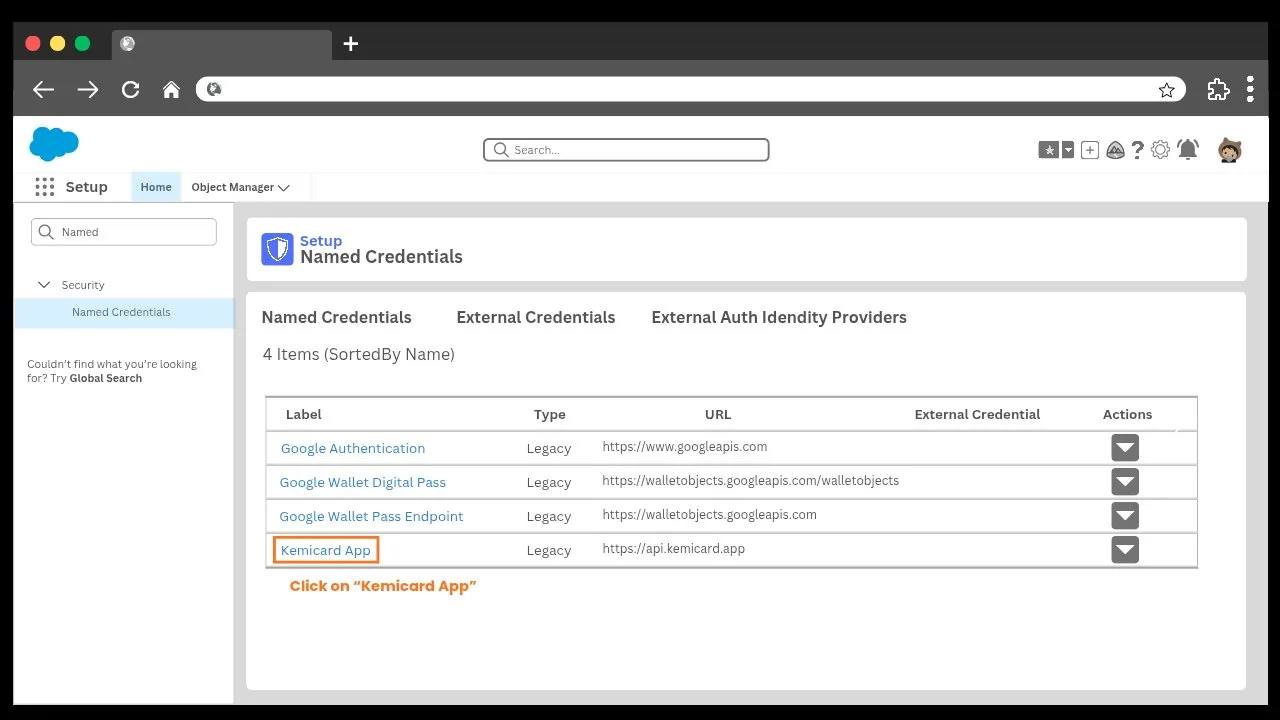Click the Actions column header

point(1127,414)
